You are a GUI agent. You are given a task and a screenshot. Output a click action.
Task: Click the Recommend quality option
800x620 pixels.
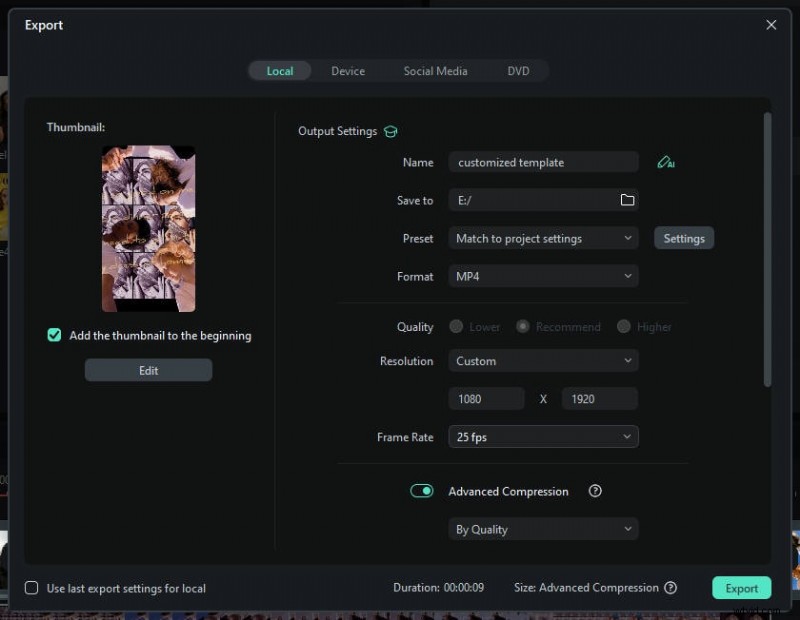pos(522,326)
